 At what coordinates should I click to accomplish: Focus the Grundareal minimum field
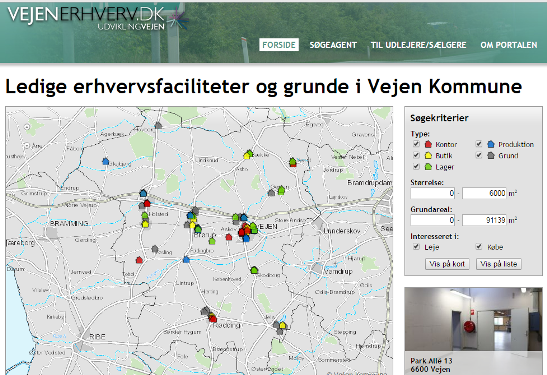pos(433,220)
